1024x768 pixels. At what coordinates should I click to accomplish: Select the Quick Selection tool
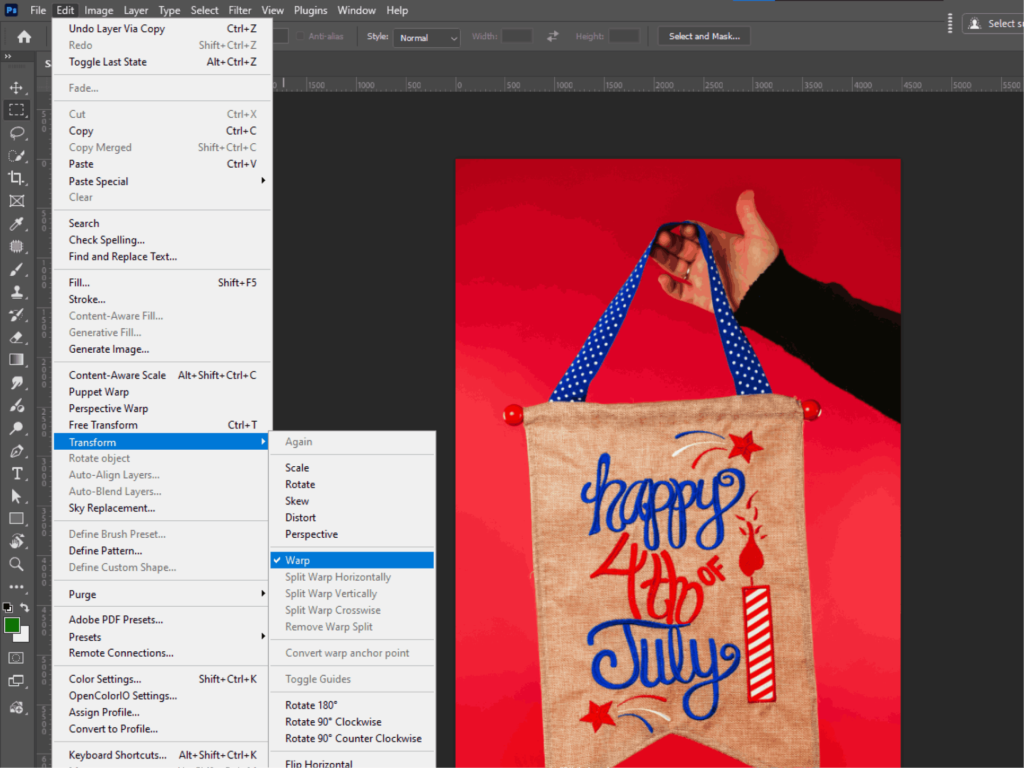(16, 155)
